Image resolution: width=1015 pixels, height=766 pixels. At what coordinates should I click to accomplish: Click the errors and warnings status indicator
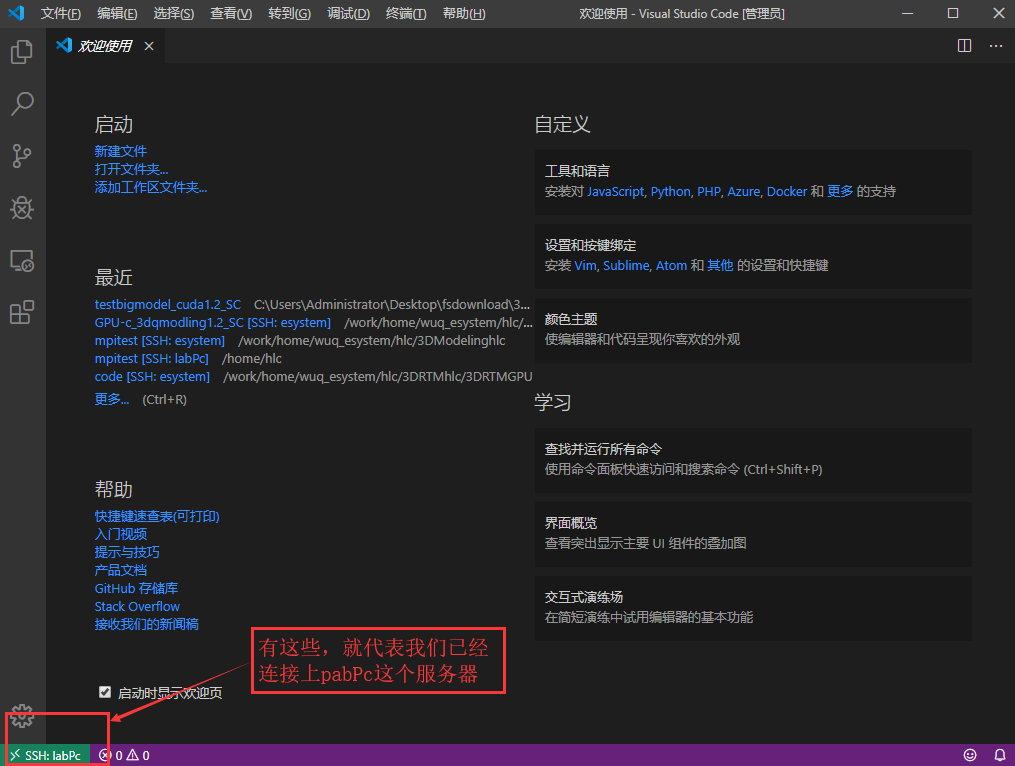click(x=124, y=755)
